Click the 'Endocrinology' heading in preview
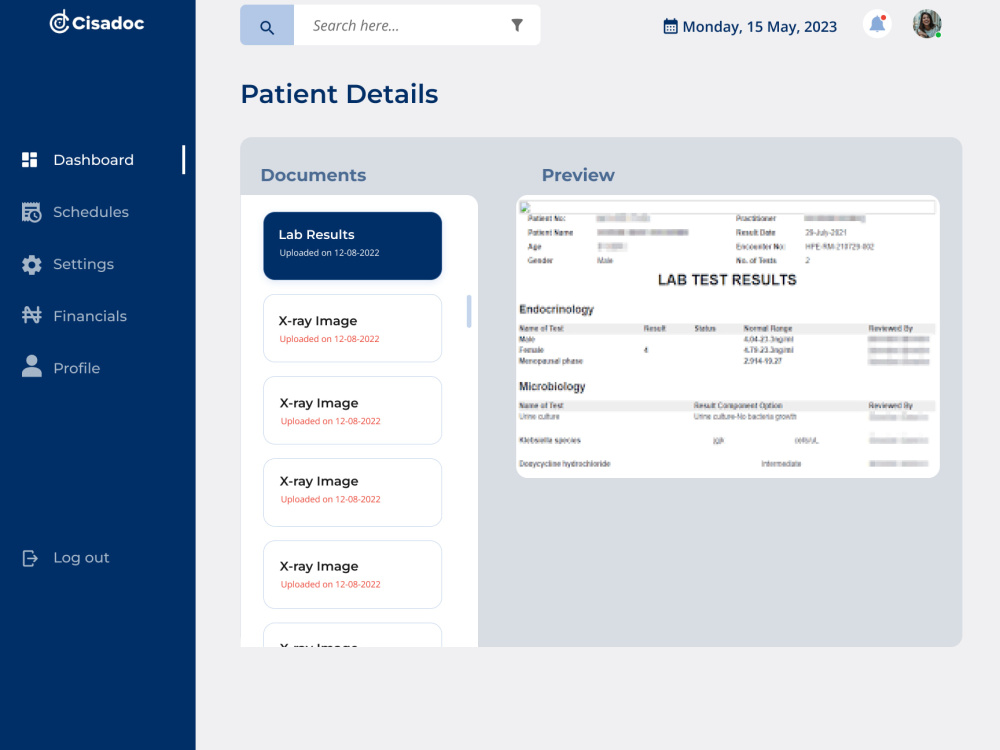Image resolution: width=1000 pixels, height=750 pixels. (556, 309)
